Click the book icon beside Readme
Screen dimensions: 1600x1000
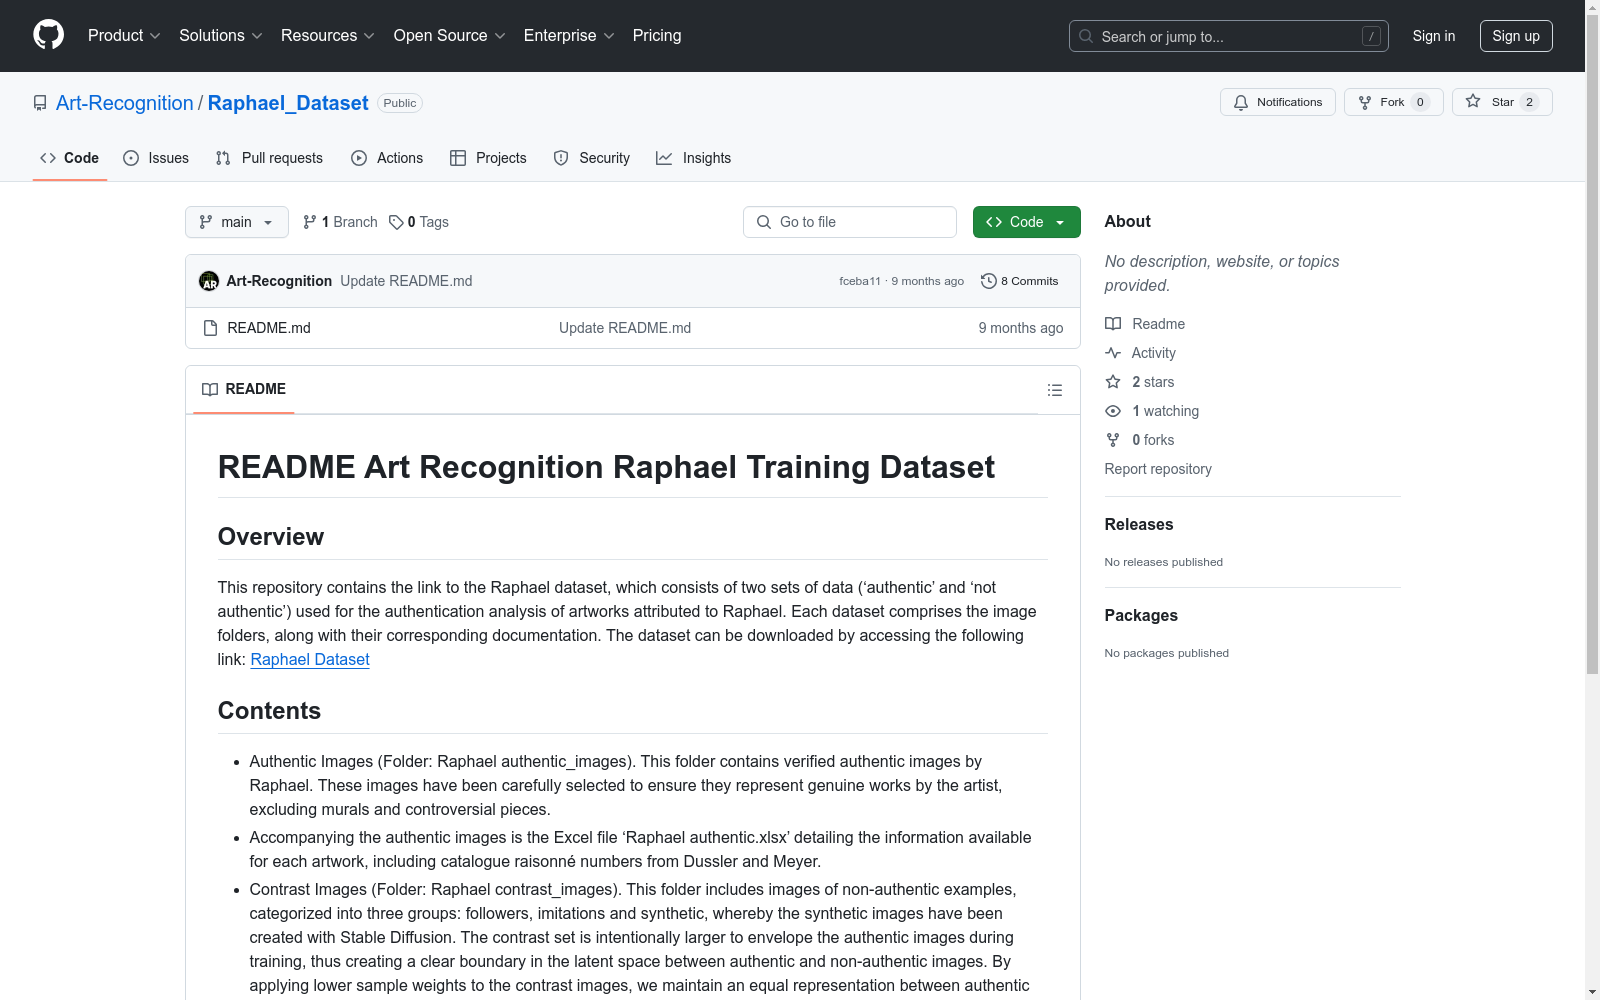click(1113, 324)
